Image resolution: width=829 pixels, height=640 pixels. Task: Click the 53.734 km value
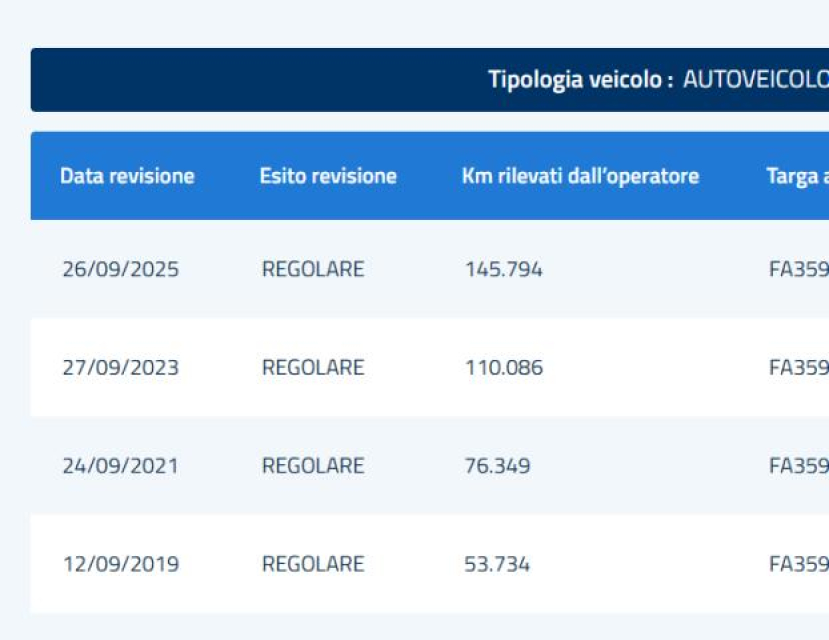[x=496, y=564]
